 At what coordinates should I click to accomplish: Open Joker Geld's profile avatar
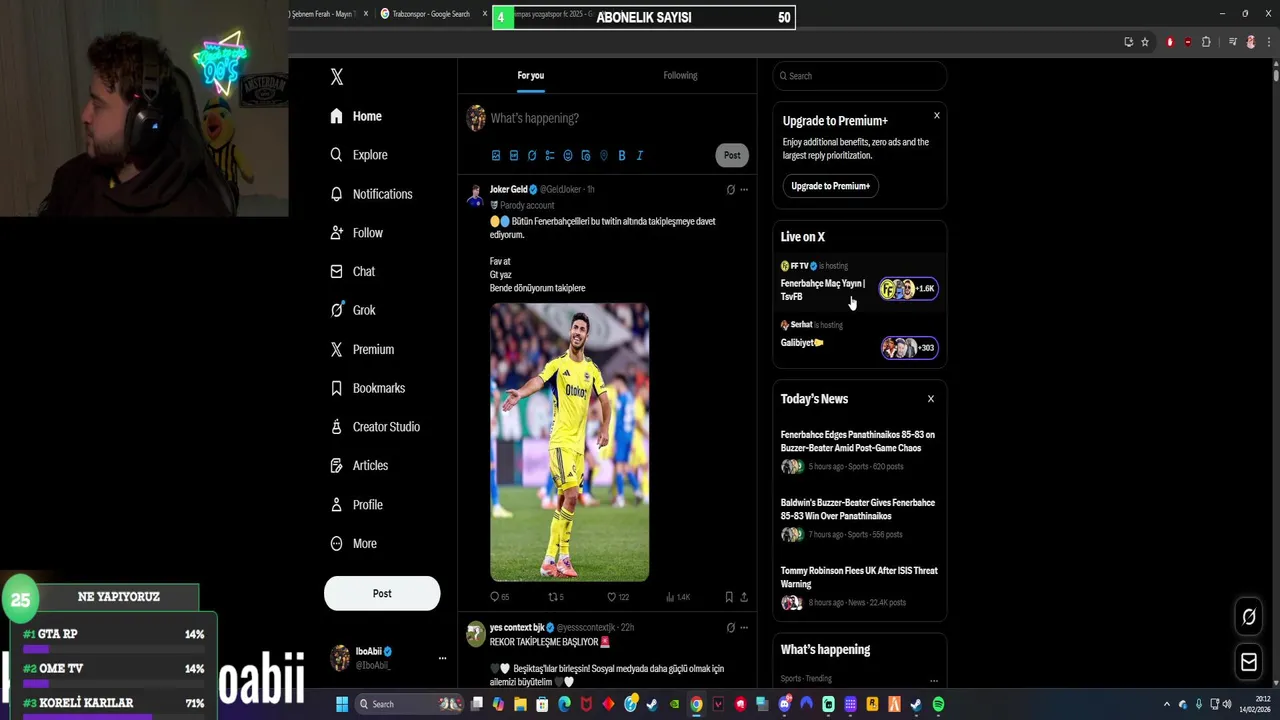pyautogui.click(x=476, y=195)
